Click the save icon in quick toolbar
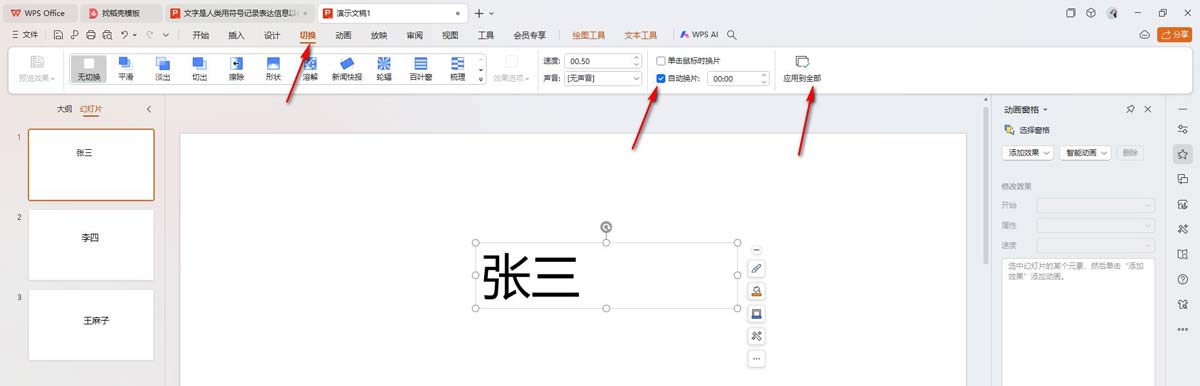The height and width of the screenshot is (386, 1200). pos(59,34)
